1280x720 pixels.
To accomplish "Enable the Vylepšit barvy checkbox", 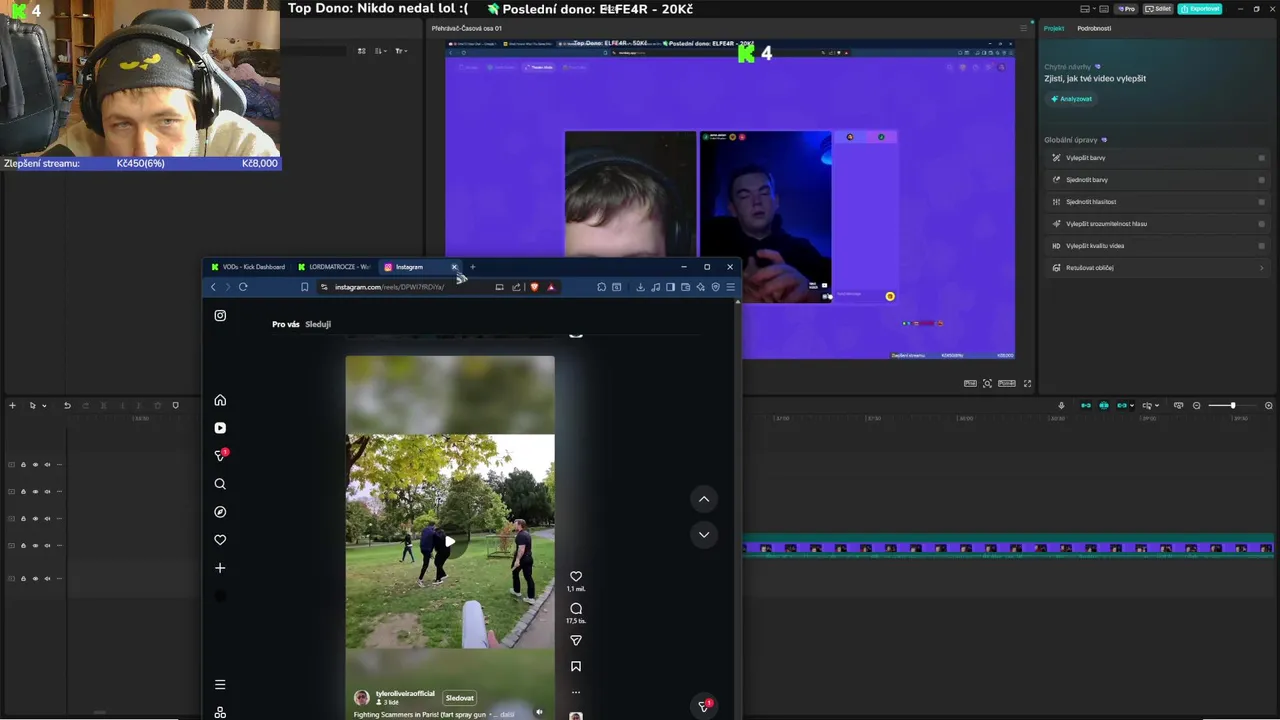I will pos(1261,158).
